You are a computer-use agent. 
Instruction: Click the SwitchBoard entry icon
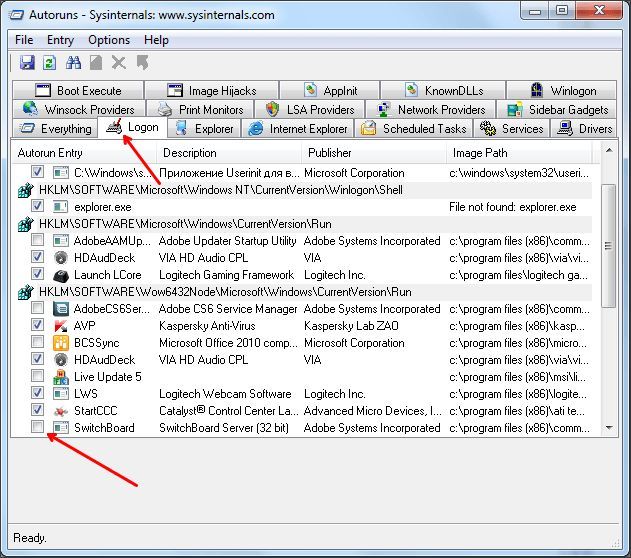coord(61,428)
